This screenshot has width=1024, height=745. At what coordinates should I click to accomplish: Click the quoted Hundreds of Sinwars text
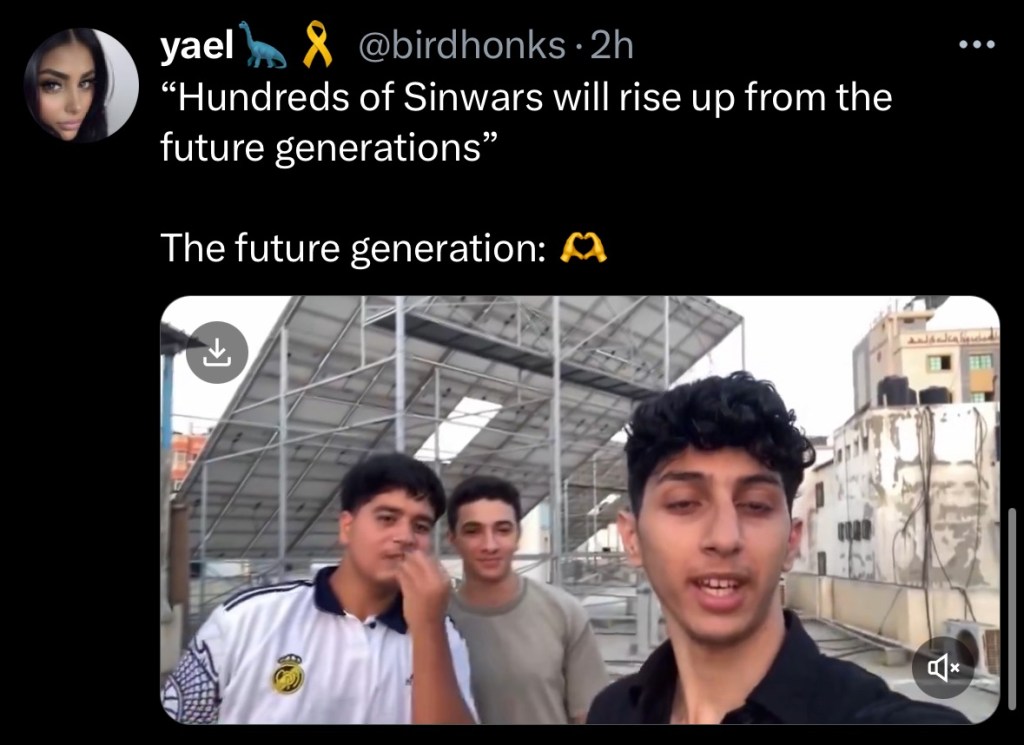526,122
